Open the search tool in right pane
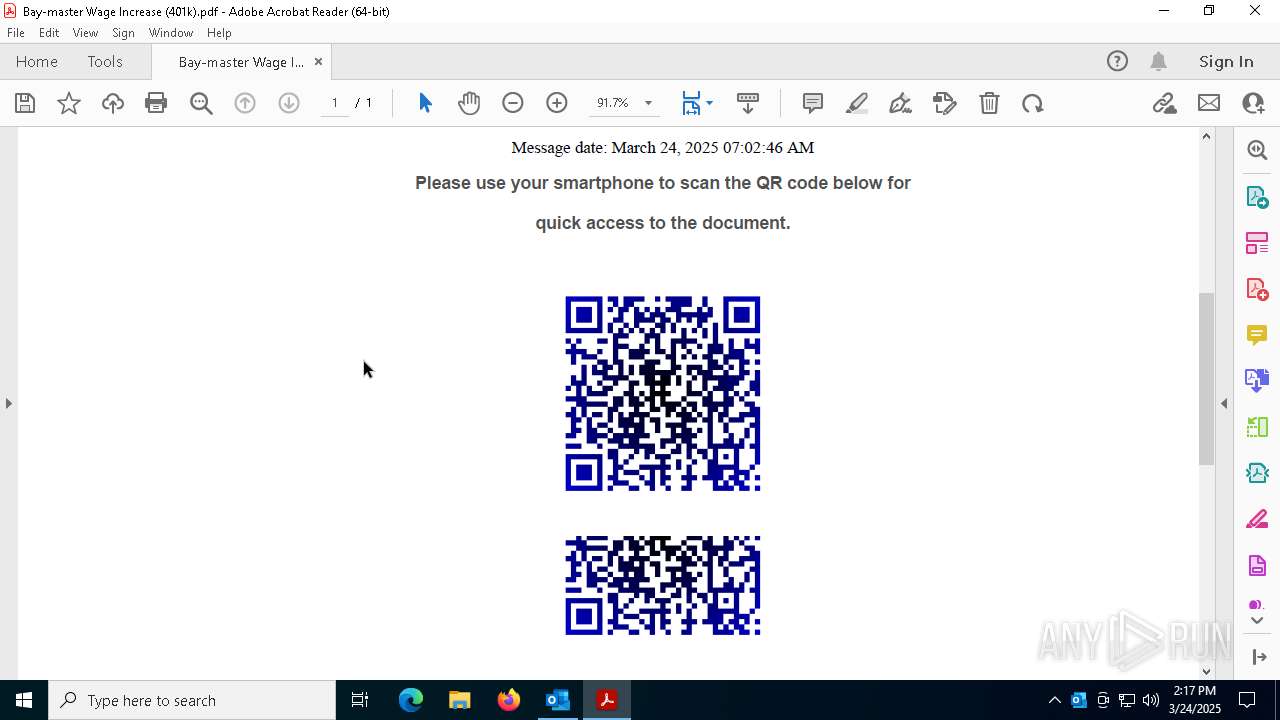Image resolution: width=1280 pixels, height=720 pixels. [1257, 150]
